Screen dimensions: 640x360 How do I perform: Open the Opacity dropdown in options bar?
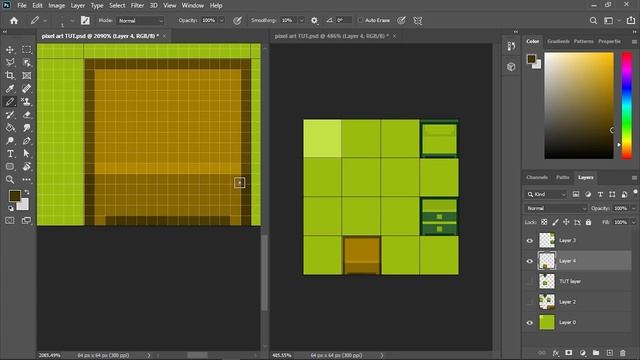tap(222, 20)
